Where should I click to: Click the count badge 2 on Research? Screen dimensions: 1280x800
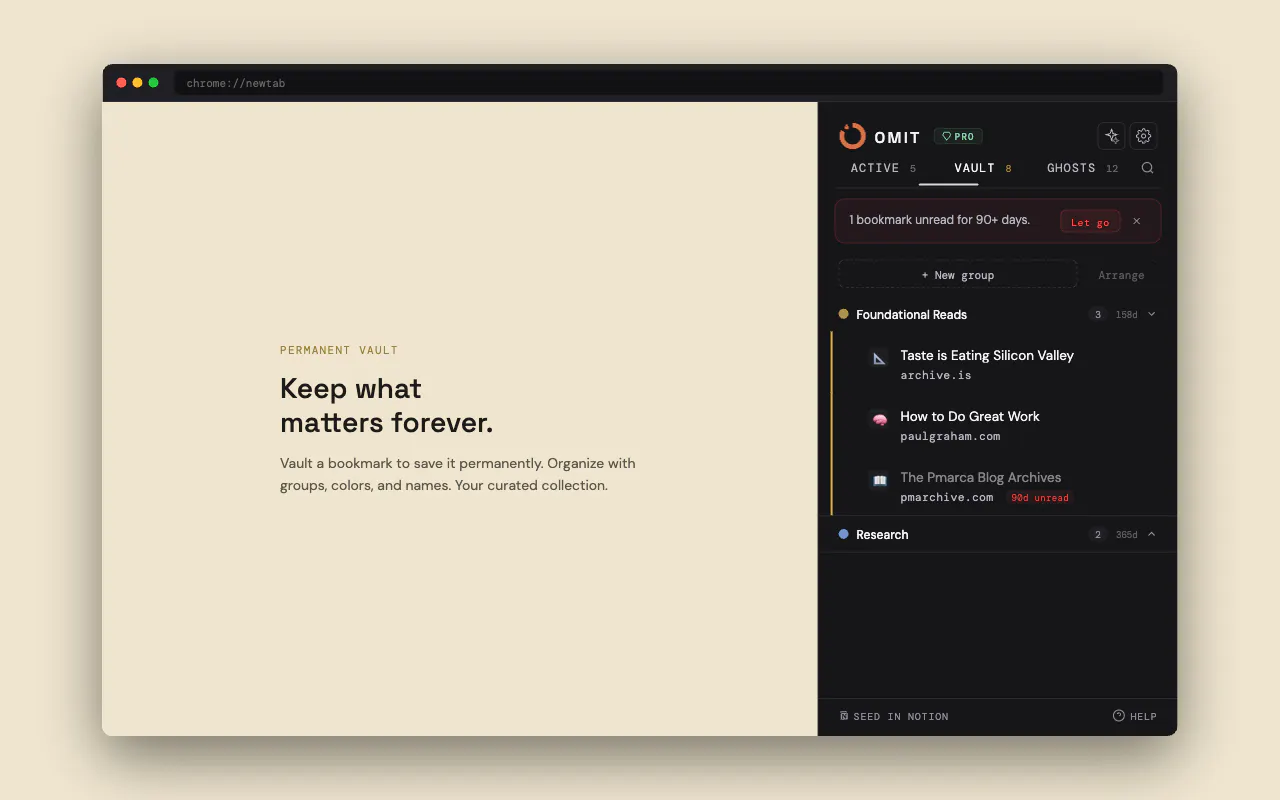click(1098, 535)
